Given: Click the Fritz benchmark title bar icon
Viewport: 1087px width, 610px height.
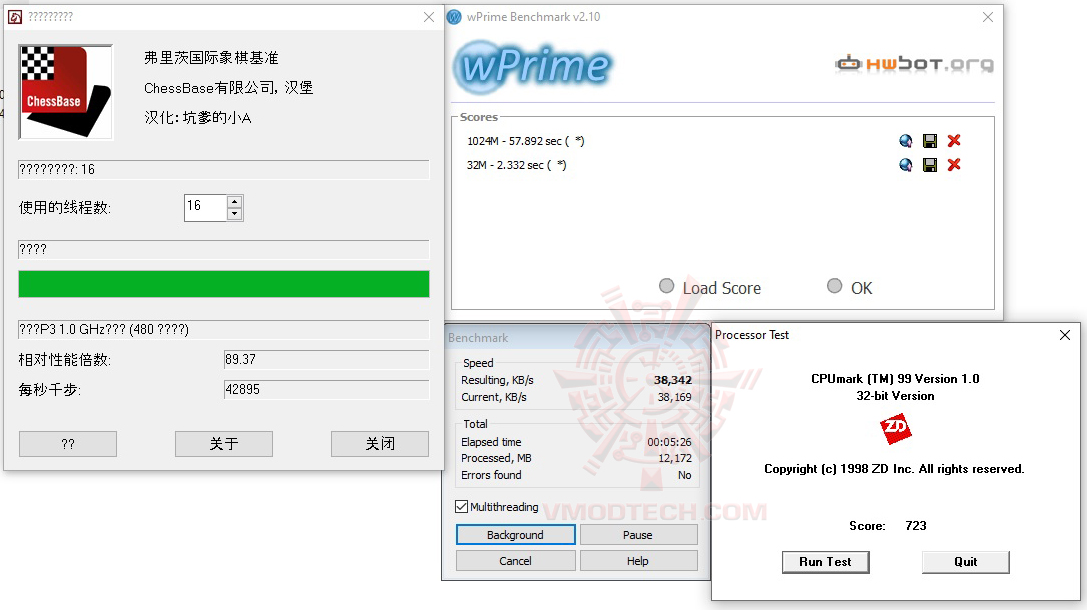Looking at the screenshot, I should (15, 17).
